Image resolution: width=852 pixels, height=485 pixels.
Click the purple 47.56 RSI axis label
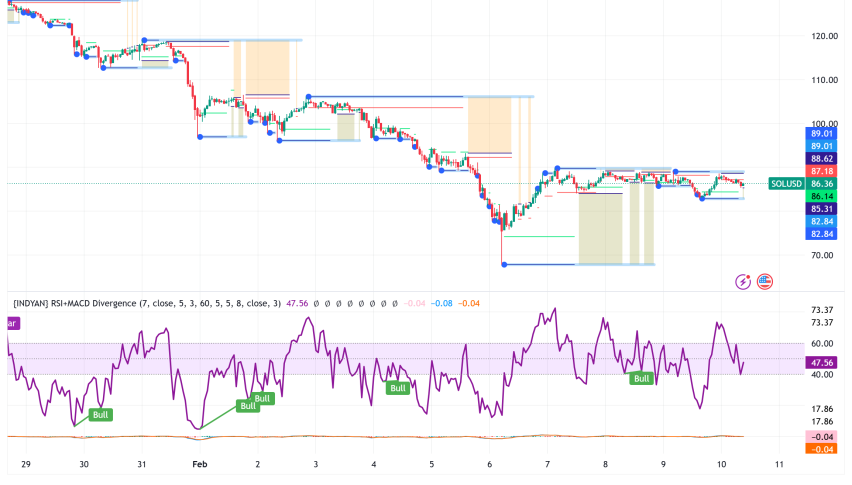823,362
